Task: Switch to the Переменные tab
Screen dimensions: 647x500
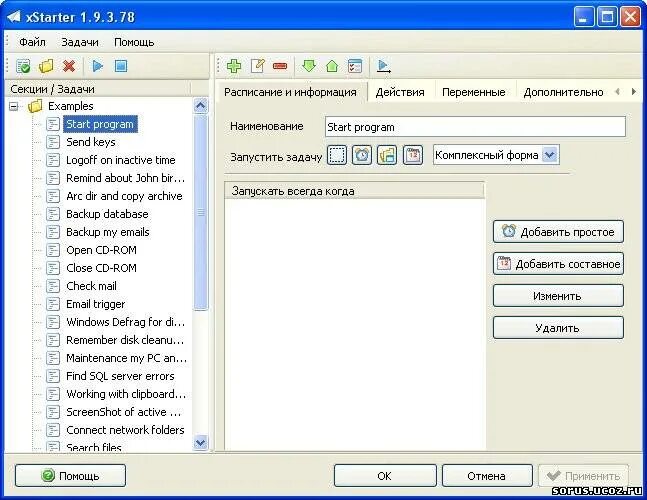Action: tap(474, 92)
